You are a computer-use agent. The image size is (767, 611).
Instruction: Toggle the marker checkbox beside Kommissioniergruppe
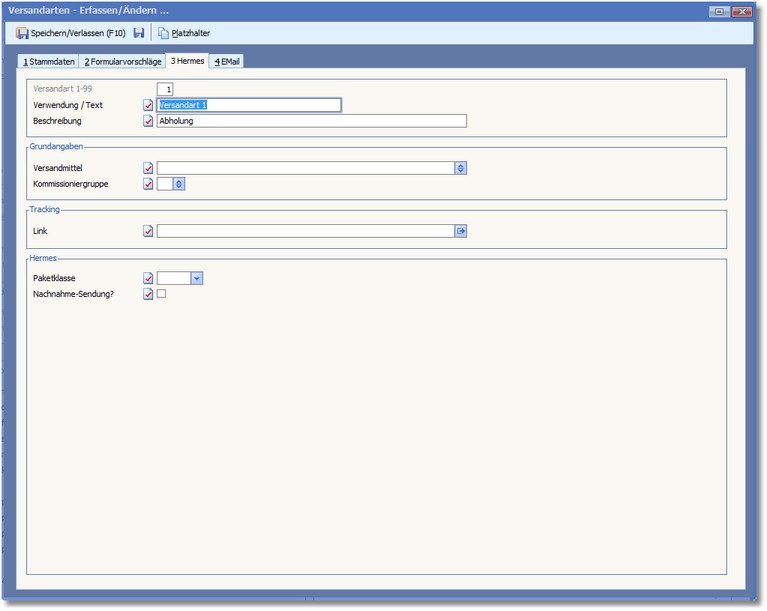(x=149, y=184)
